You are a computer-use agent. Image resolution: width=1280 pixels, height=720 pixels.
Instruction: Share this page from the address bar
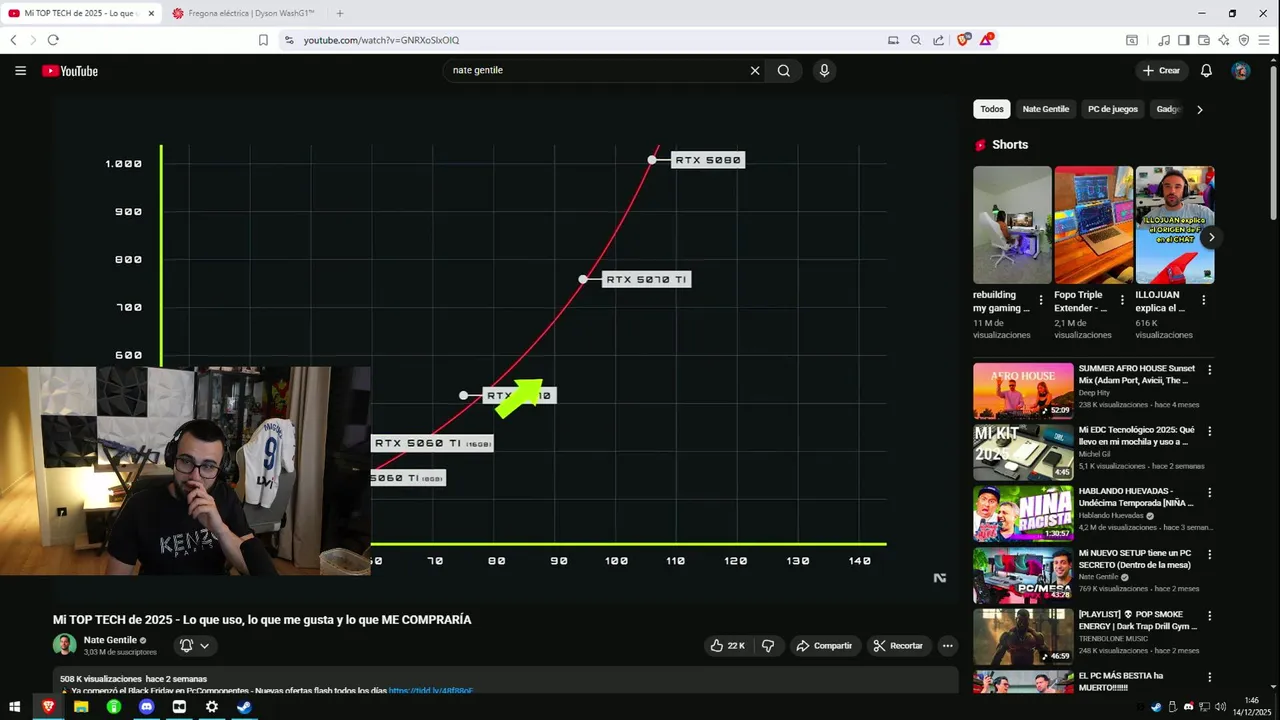[938, 40]
